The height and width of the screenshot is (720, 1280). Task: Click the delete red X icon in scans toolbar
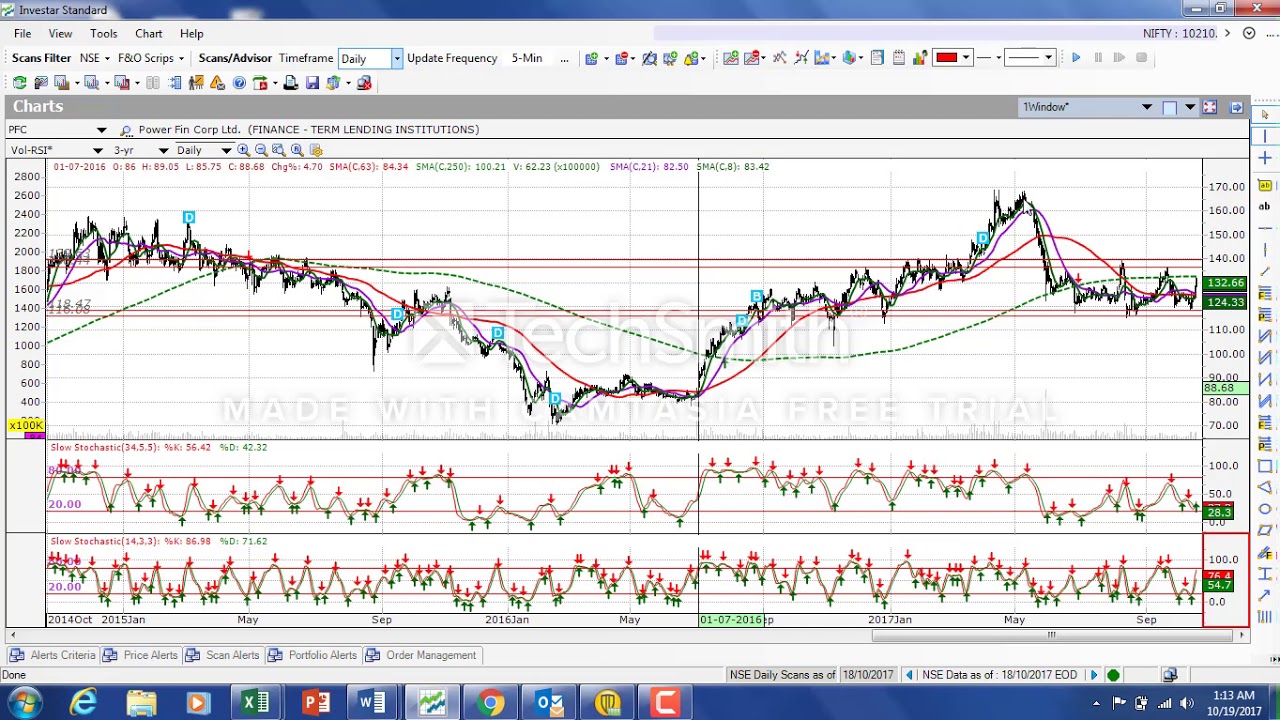364,83
